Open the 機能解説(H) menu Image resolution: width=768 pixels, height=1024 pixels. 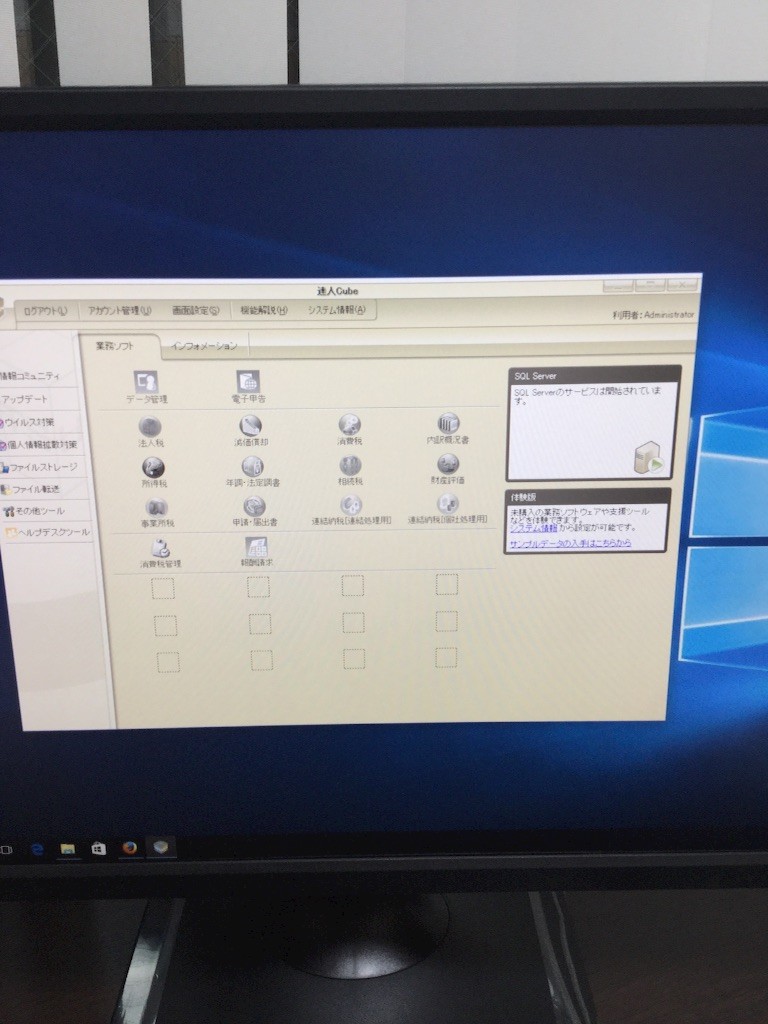[263, 310]
